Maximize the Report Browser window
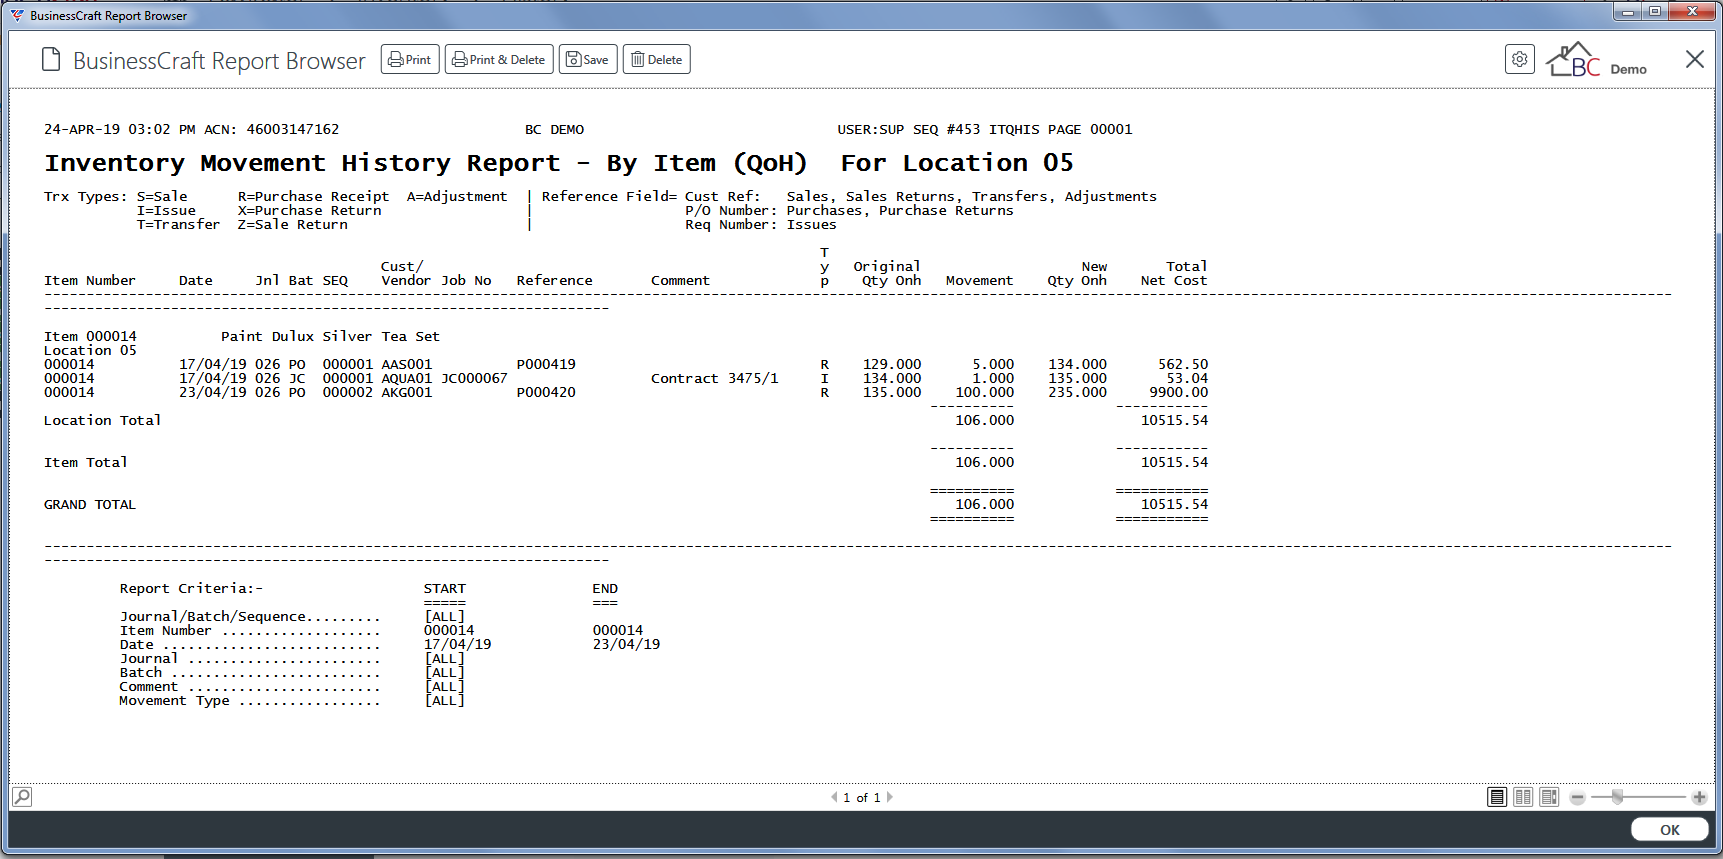The image size is (1723, 859). (1655, 11)
